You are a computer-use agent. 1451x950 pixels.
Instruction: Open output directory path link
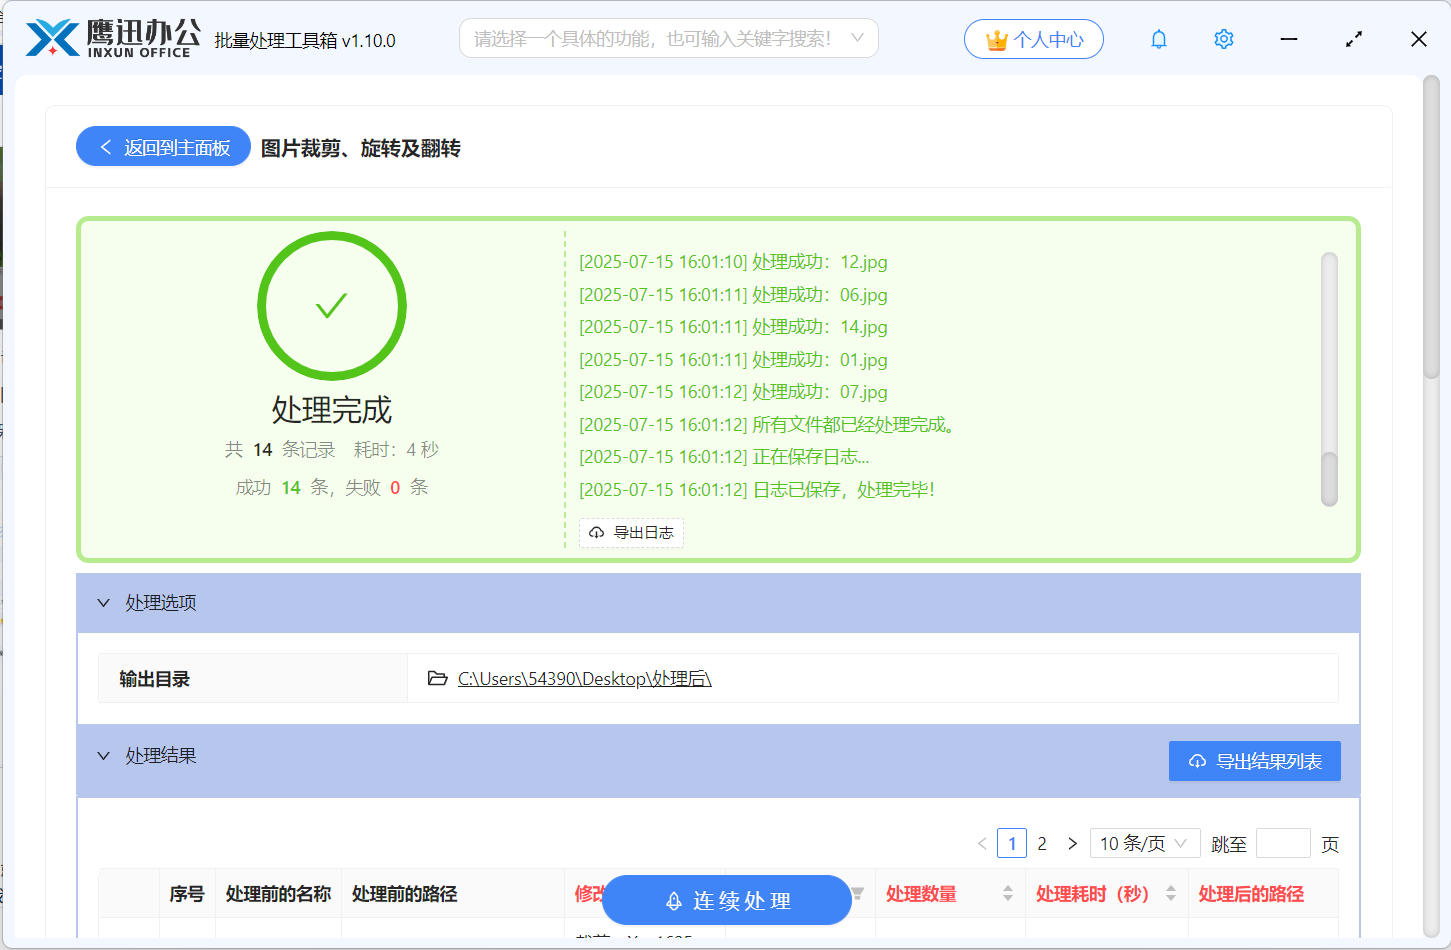click(x=584, y=679)
